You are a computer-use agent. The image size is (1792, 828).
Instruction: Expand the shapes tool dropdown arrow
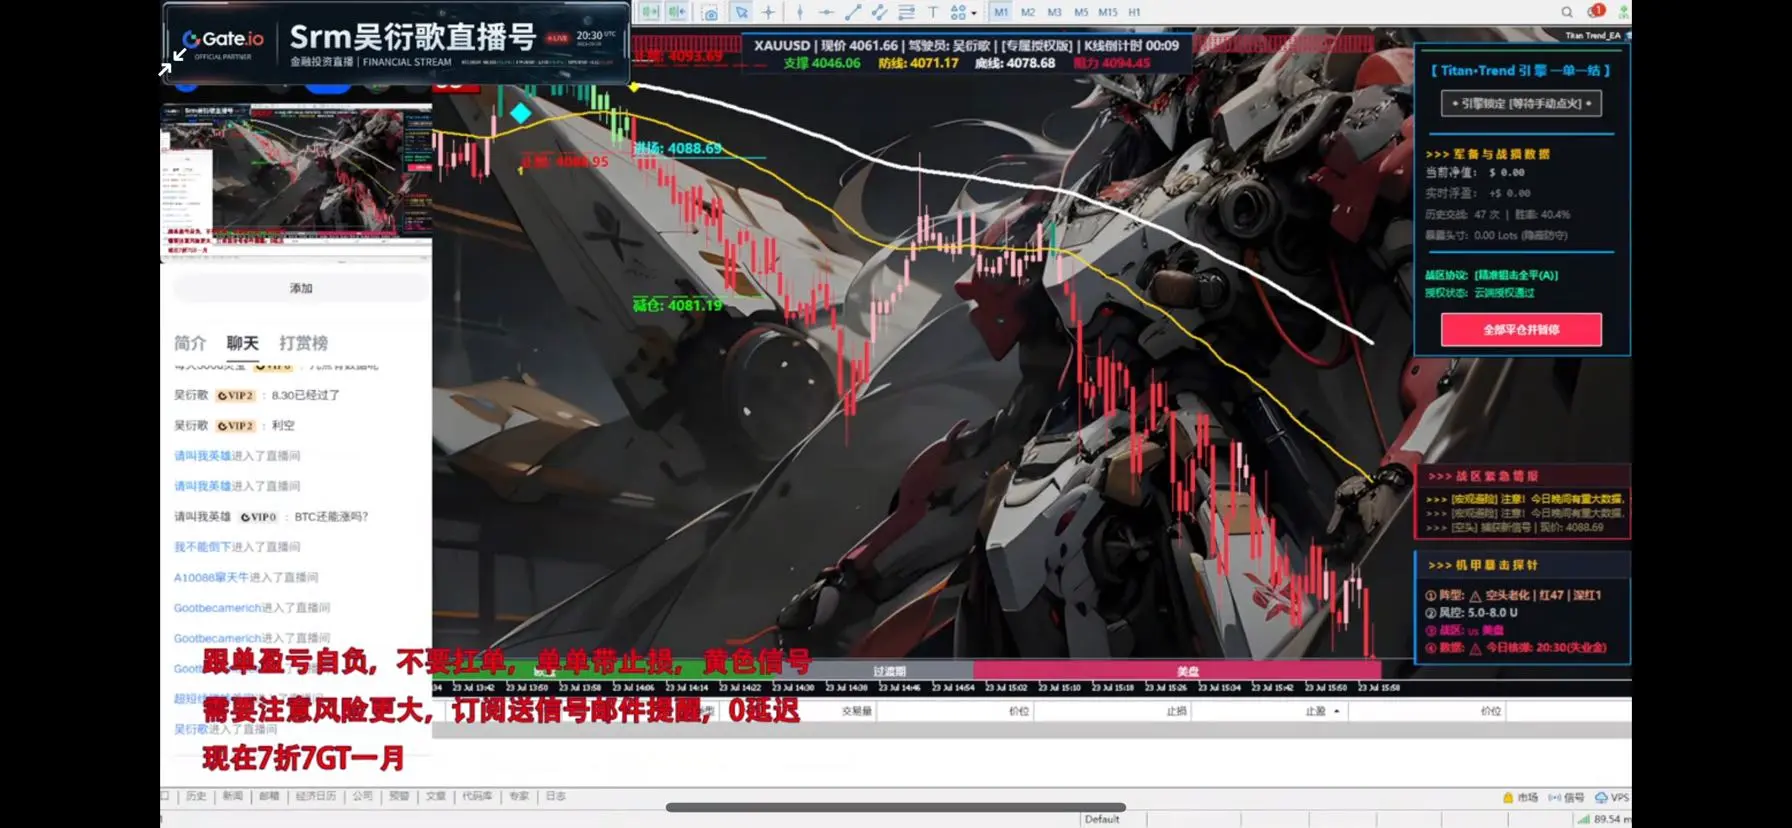(974, 13)
